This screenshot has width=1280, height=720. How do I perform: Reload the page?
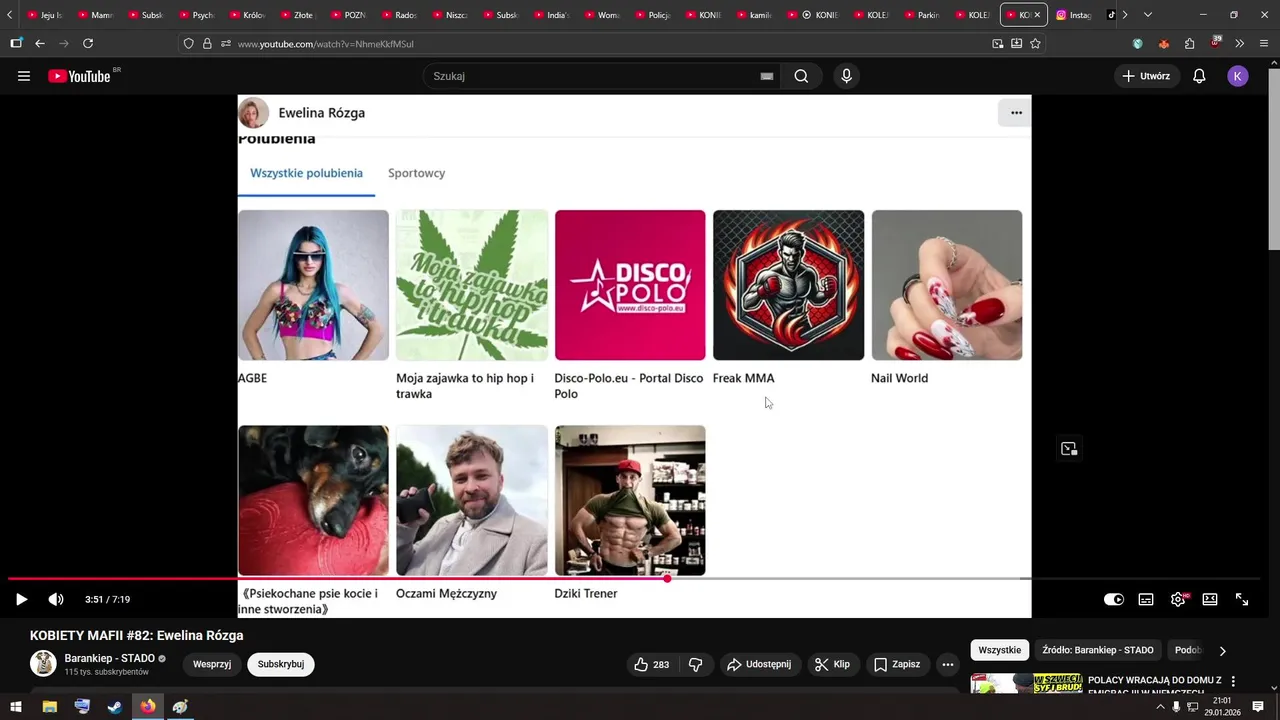(x=88, y=44)
